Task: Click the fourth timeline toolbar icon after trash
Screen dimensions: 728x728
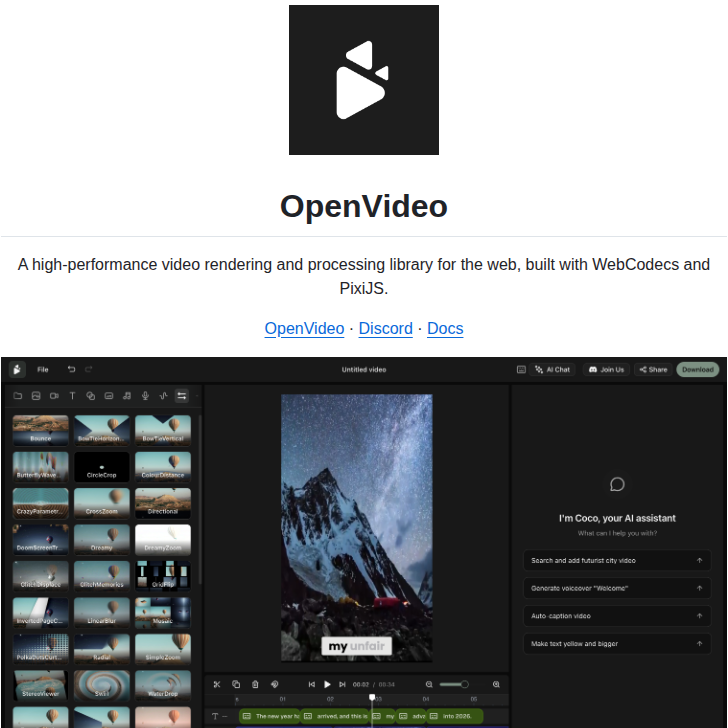Action: click(x=274, y=684)
